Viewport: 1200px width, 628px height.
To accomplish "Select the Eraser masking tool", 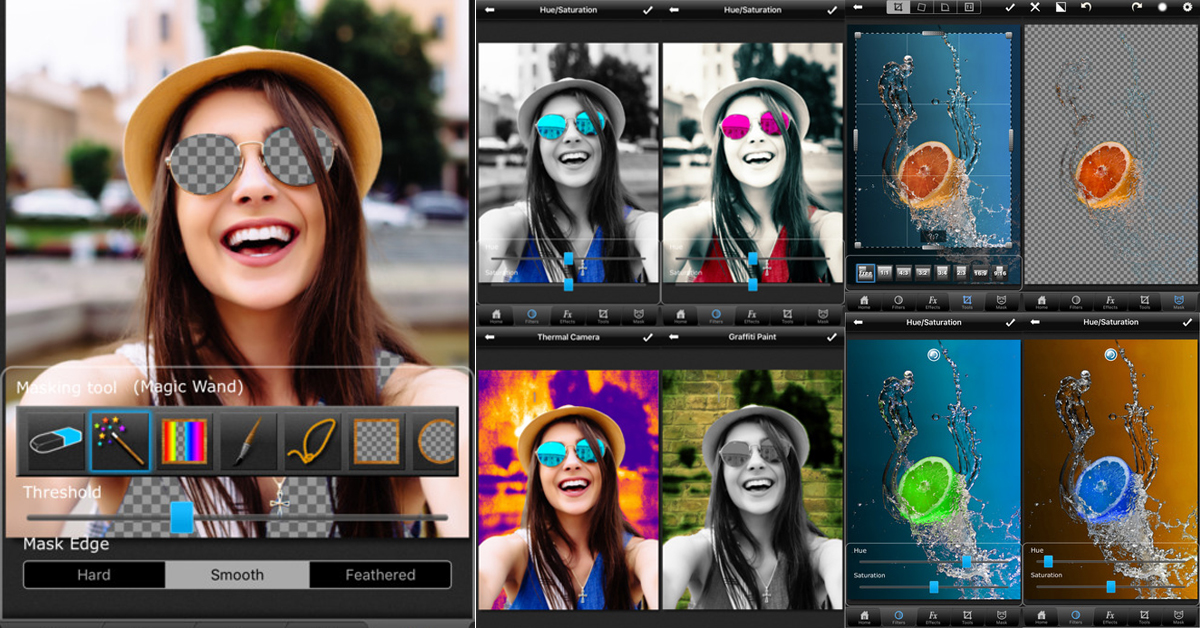I will coord(56,440).
